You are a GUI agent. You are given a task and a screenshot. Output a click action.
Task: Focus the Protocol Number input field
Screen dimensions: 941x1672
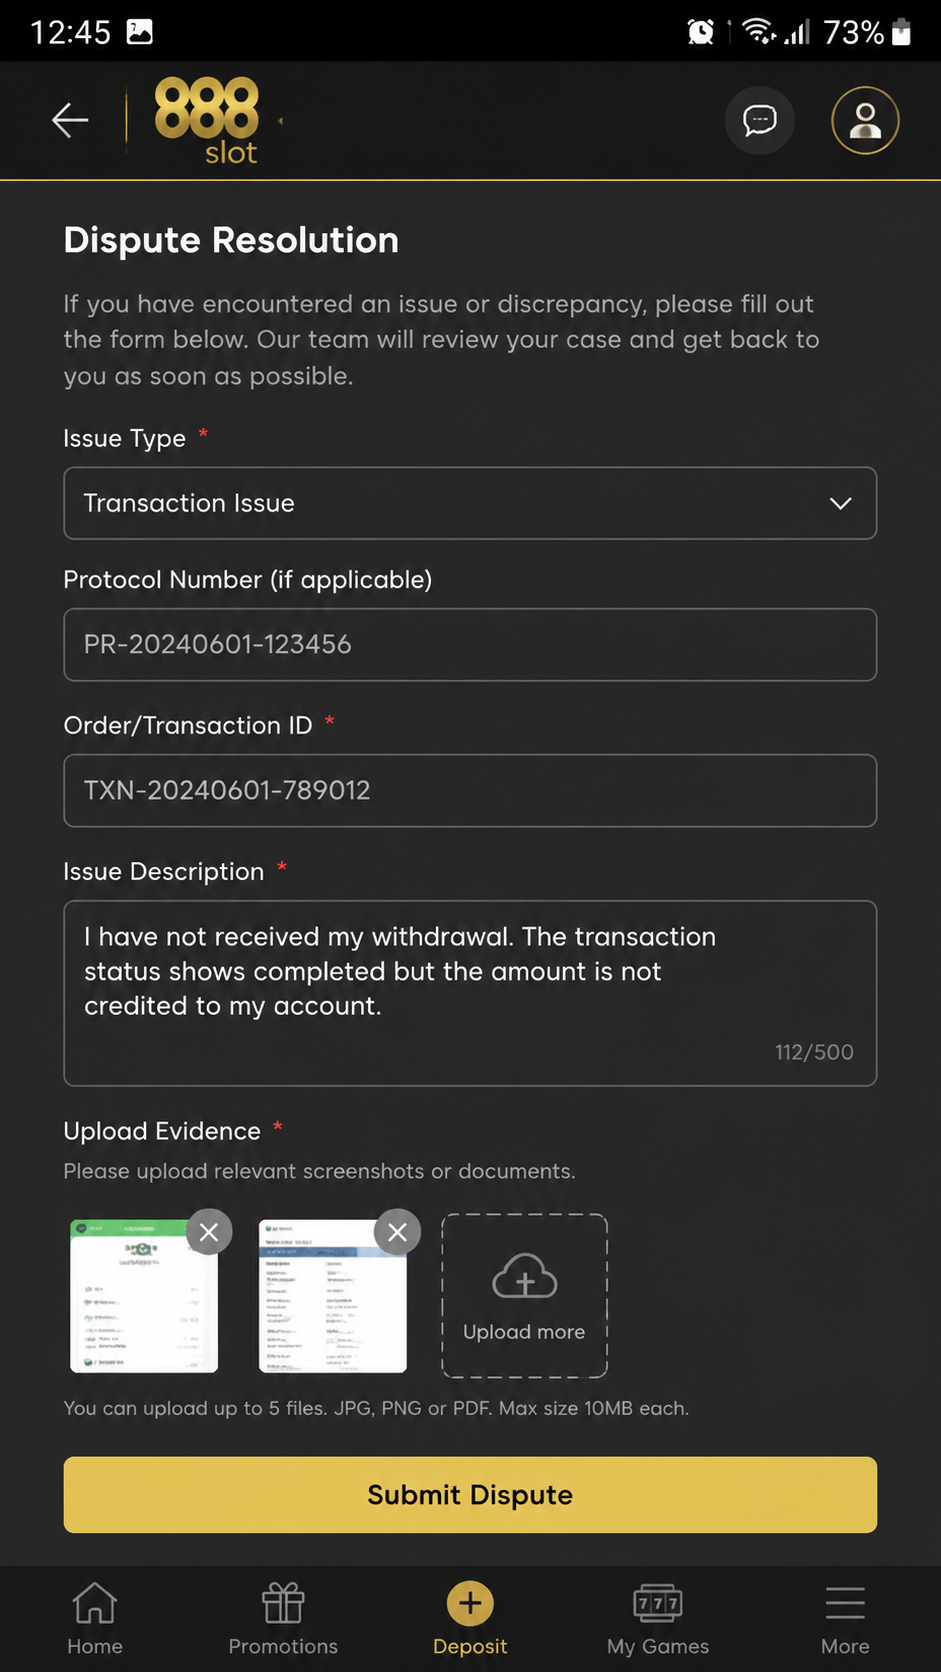tap(470, 644)
